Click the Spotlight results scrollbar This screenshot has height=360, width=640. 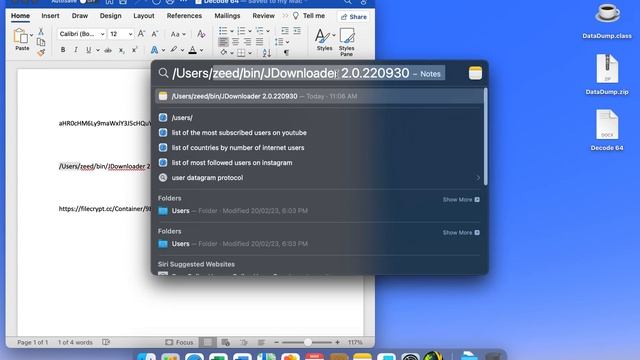point(485,137)
